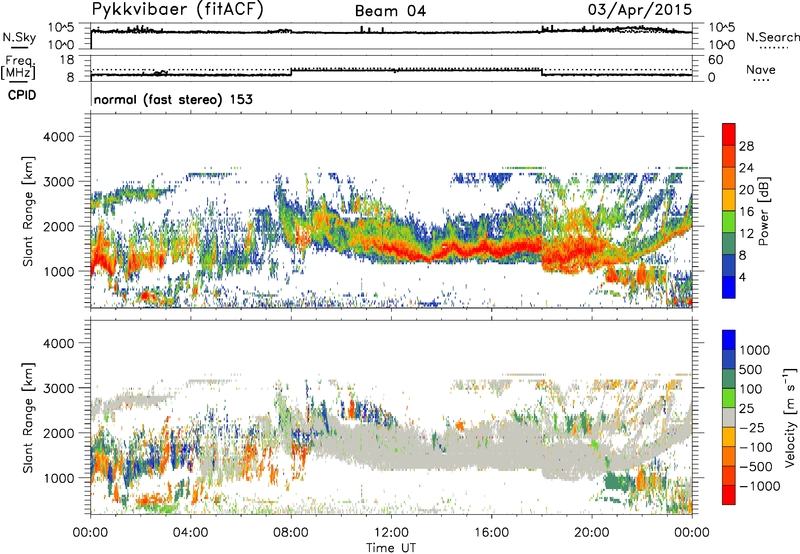Viewport: 800px width, 554px height.
Task: Click the "Time UT" axis title
Action: 391,548
